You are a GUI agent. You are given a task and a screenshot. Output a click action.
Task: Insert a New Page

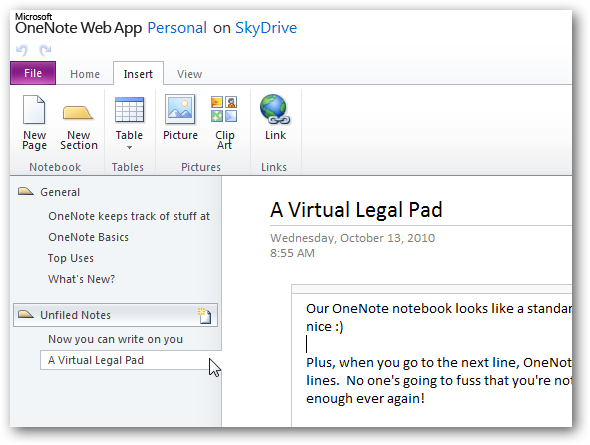point(34,123)
